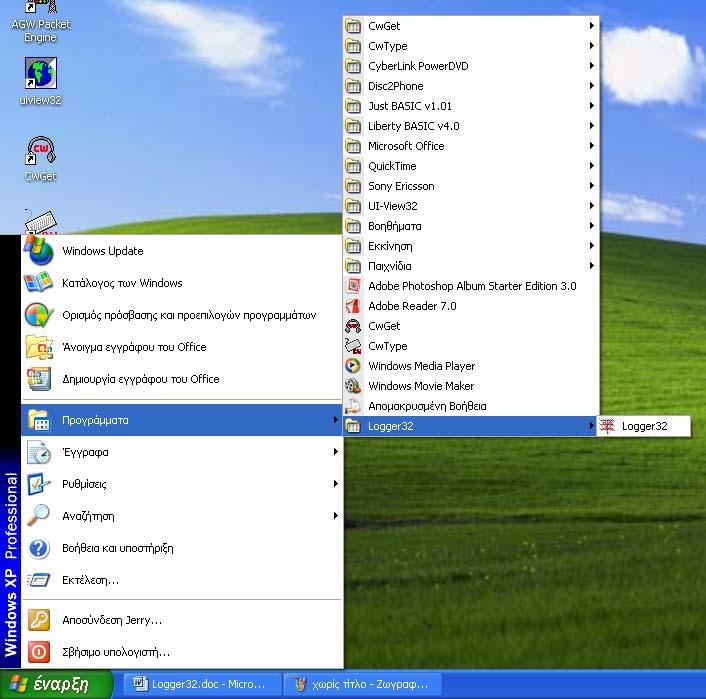Click the Ορισμός πρόσβασης program defaults icon
The width and height of the screenshot is (706, 699).
pos(39,315)
